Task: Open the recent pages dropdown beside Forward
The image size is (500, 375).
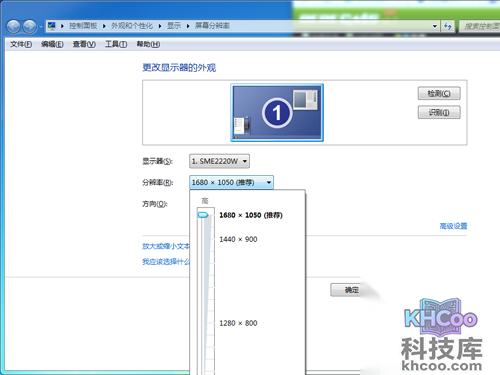Action: point(41,26)
